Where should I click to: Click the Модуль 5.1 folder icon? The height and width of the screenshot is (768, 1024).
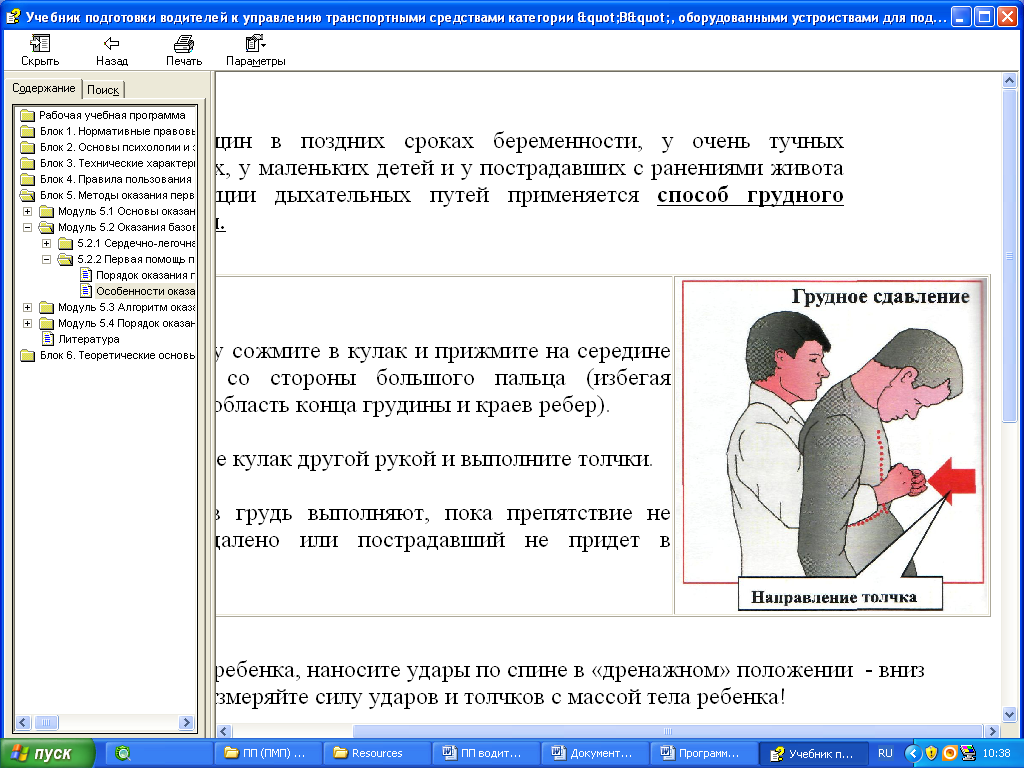[x=46, y=212]
